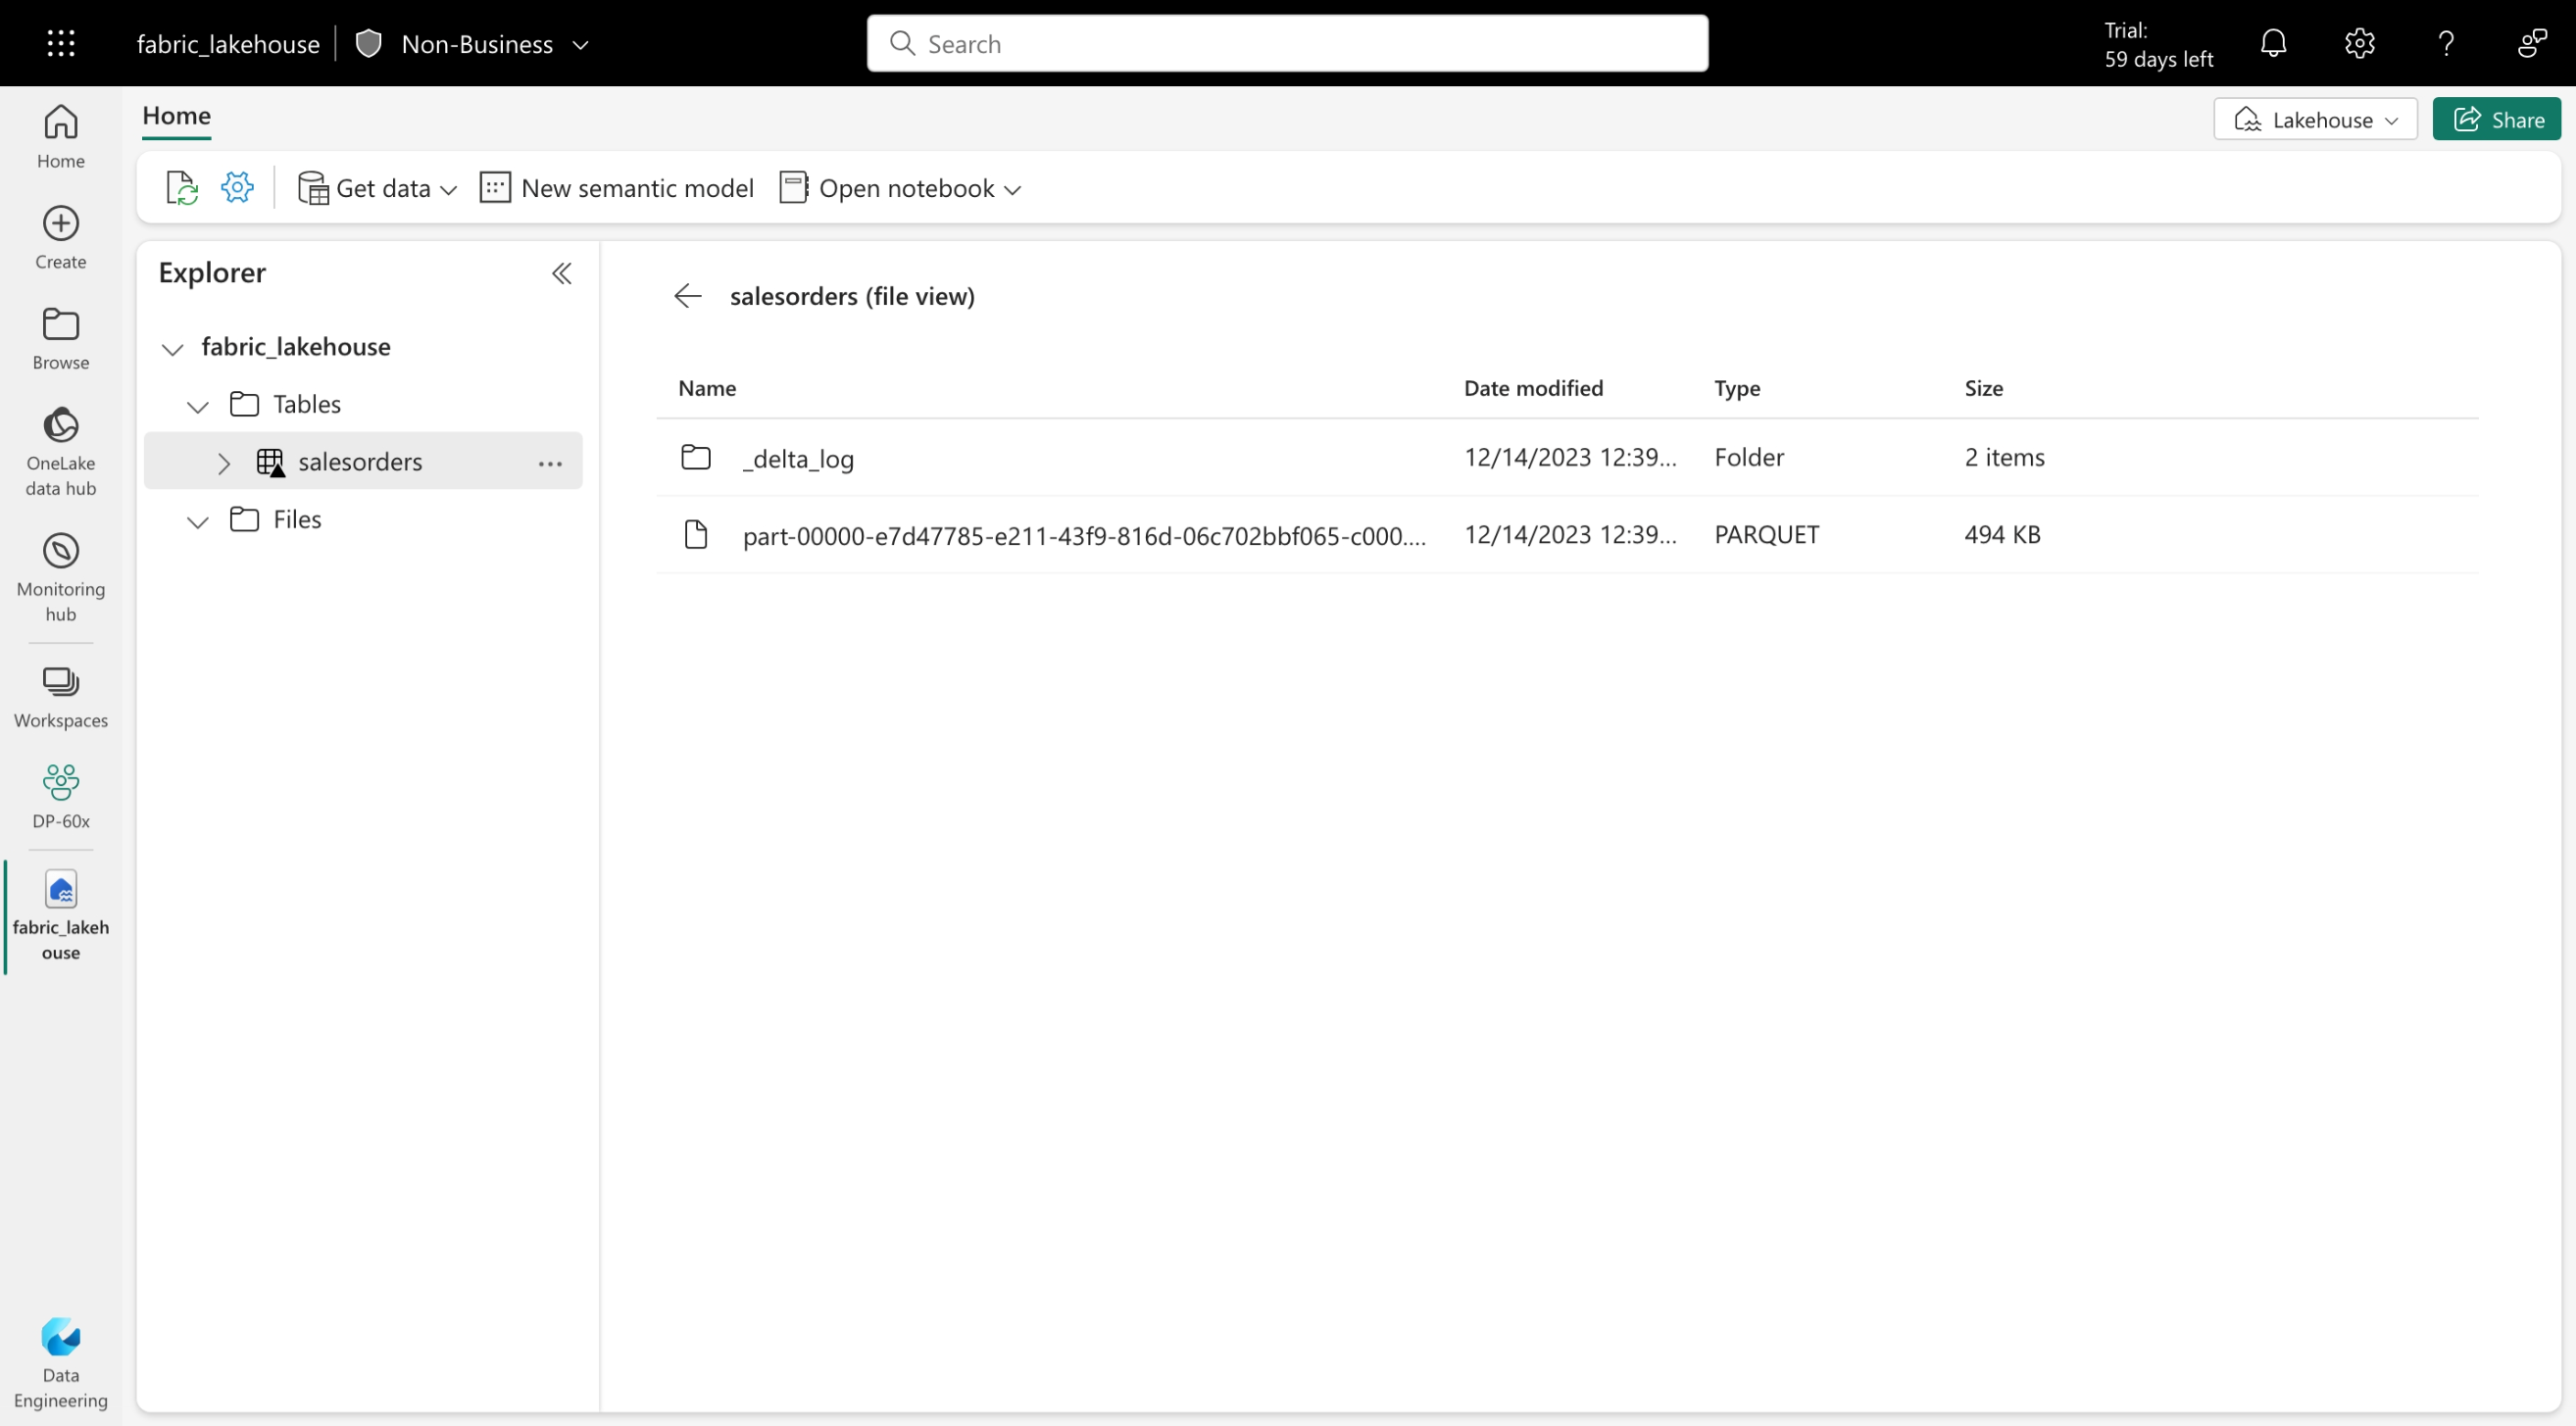This screenshot has height=1426, width=2576.
Task: Click the Non-Business classification dropdown
Action: [474, 44]
